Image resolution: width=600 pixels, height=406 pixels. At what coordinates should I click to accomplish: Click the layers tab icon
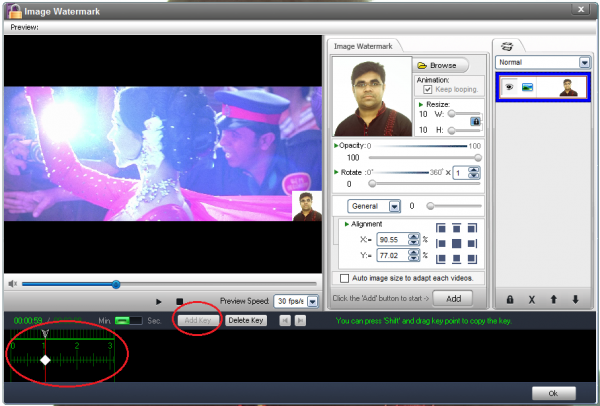[507, 46]
